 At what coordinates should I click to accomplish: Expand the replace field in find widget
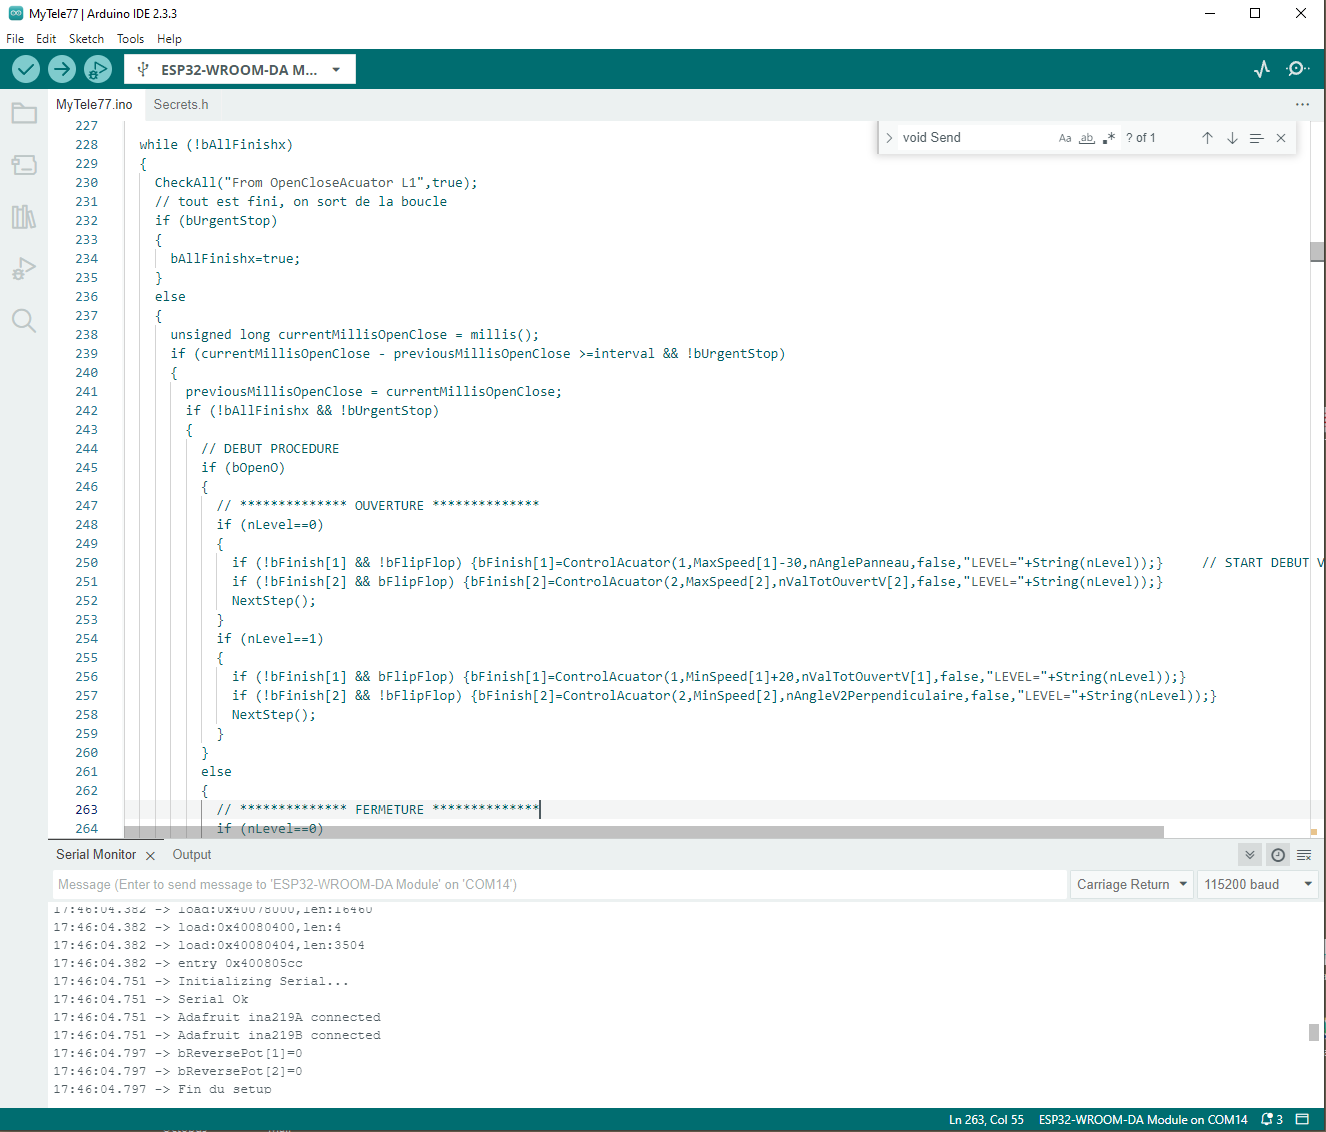889,138
